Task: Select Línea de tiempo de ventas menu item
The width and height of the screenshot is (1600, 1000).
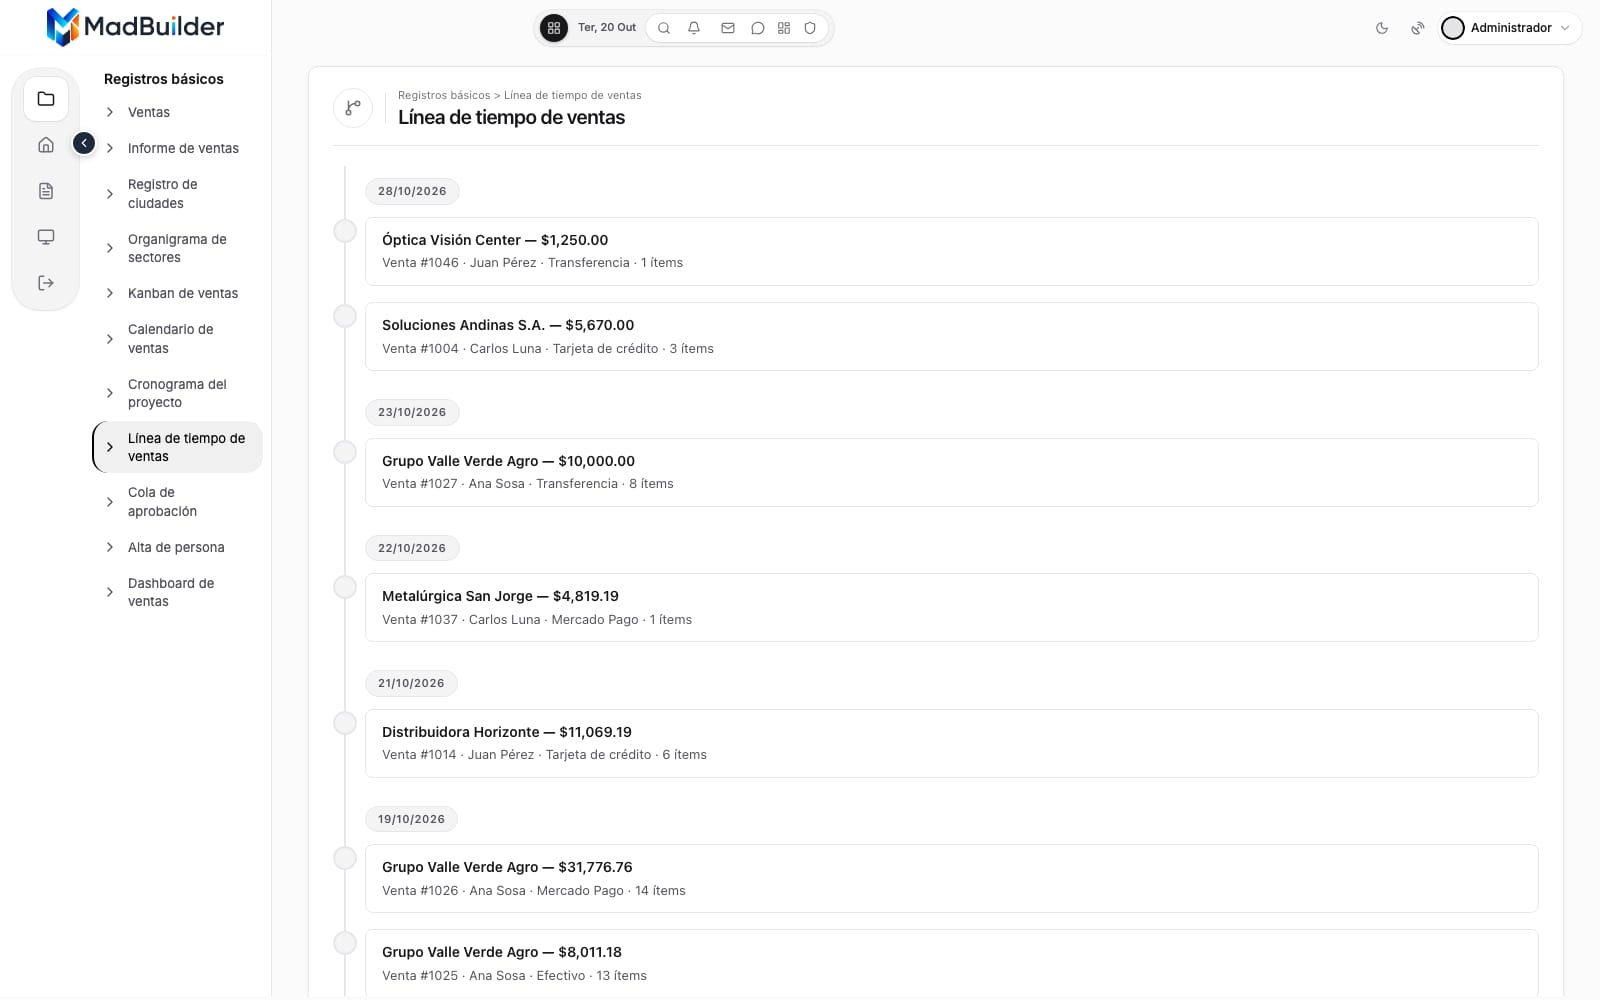Action: (x=177, y=447)
